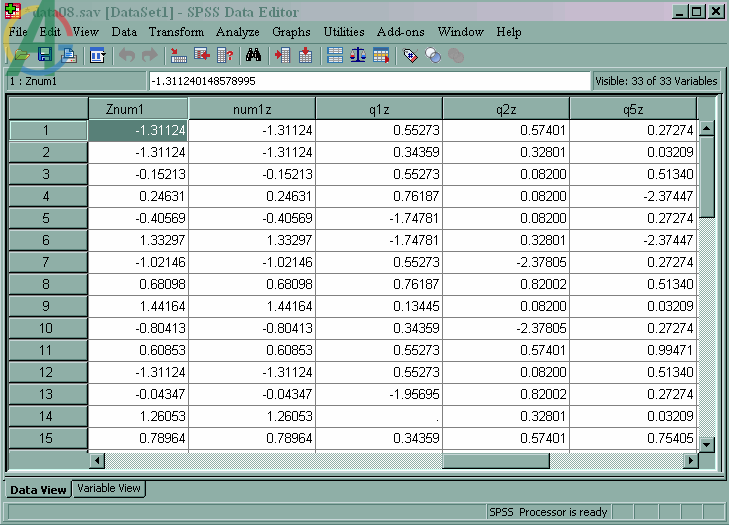Click the Save File floppy icon

pos(45,55)
